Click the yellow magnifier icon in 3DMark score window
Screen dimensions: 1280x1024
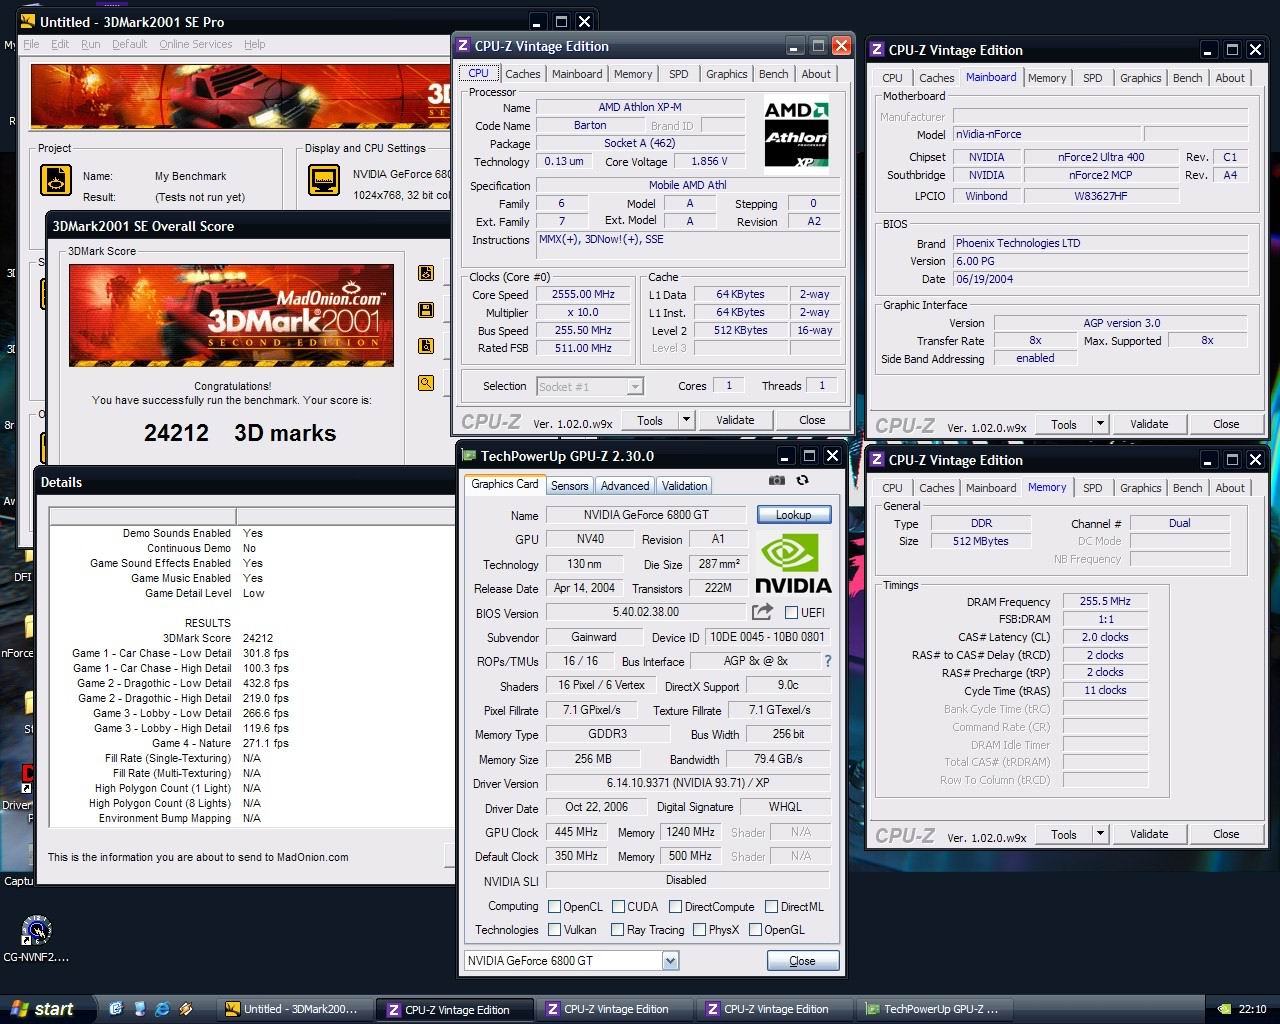(426, 383)
